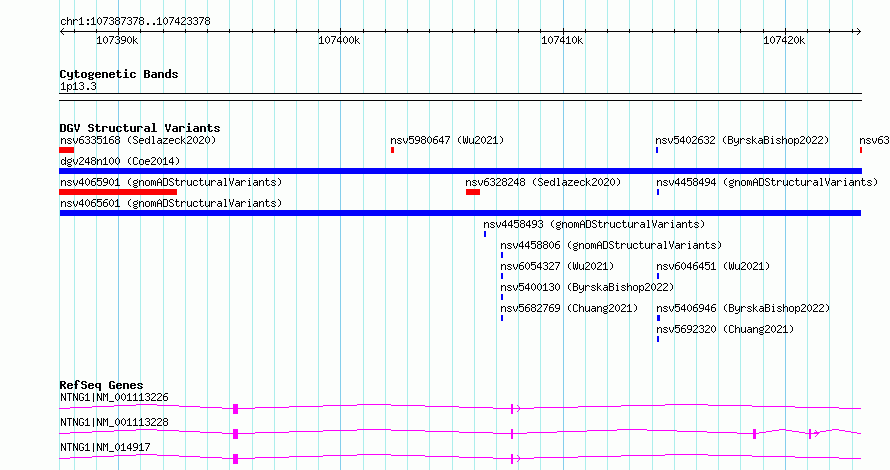Click the small blue marker under nsv5402632
The width and height of the screenshot is (890, 470).
pyautogui.click(x=657, y=150)
